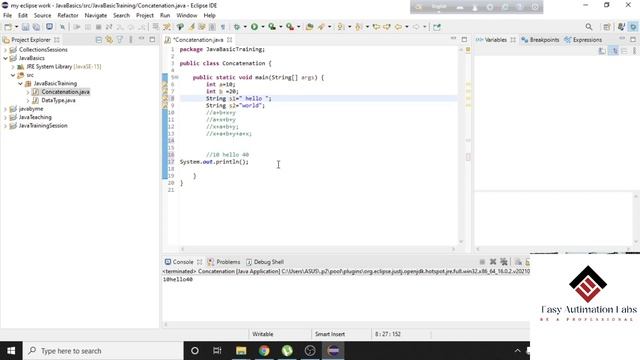This screenshot has width=640, height=360.
Task: Switch to the Debug Shell tab
Action: click(x=265, y=262)
